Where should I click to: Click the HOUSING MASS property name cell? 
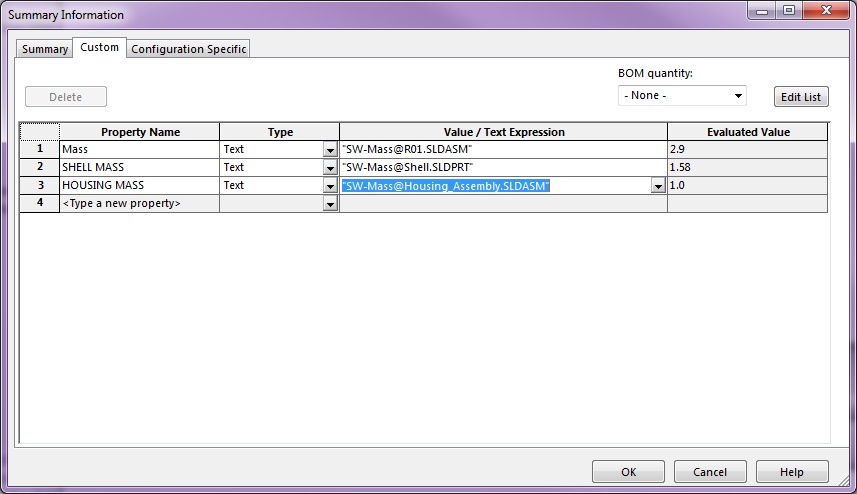(x=139, y=185)
